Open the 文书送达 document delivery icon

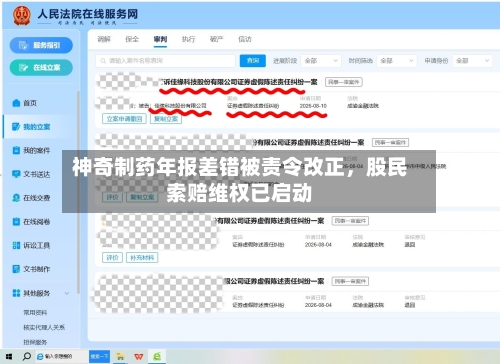16,174
